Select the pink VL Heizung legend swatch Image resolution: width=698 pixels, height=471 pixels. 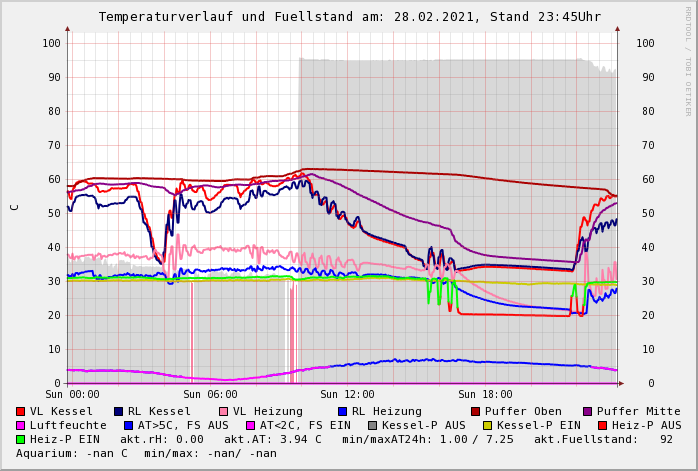click(x=224, y=411)
